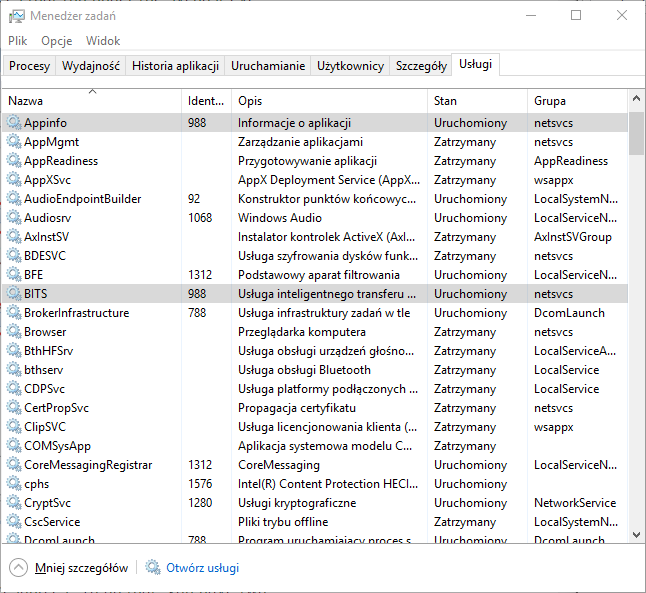The height and width of the screenshot is (593, 646).
Task: Collapse view with Mniej szczegółów chevron
Action: coord(19,568)
